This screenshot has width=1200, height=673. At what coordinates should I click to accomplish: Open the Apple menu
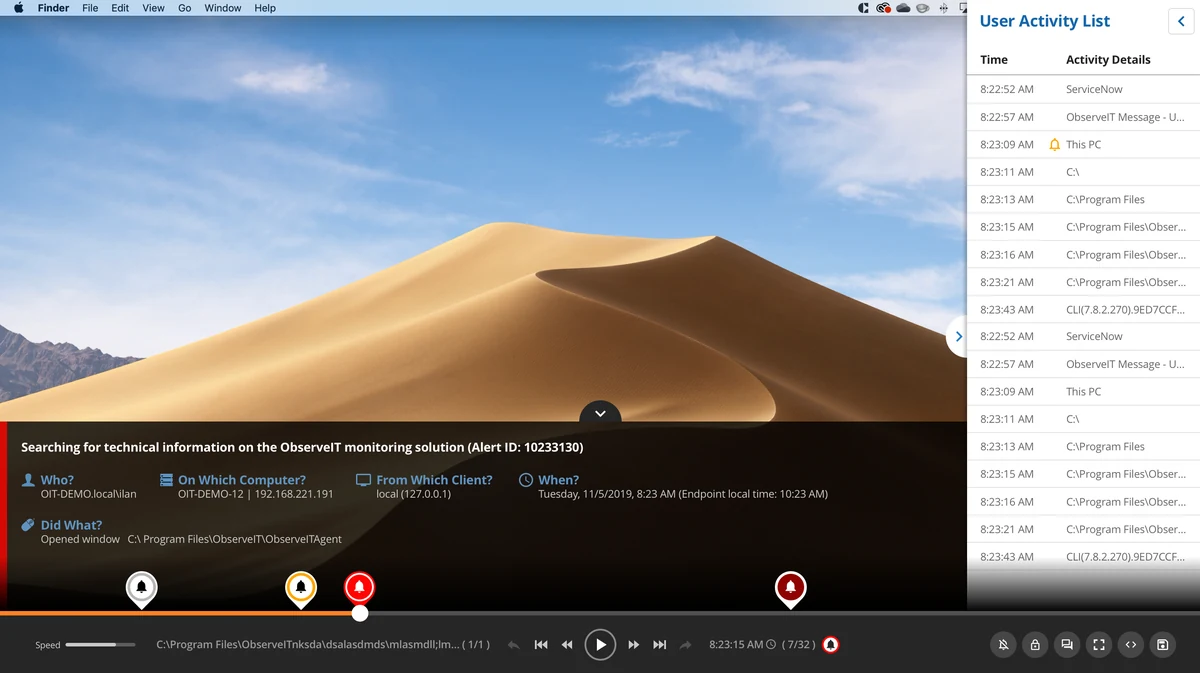(x=18, y=8)
